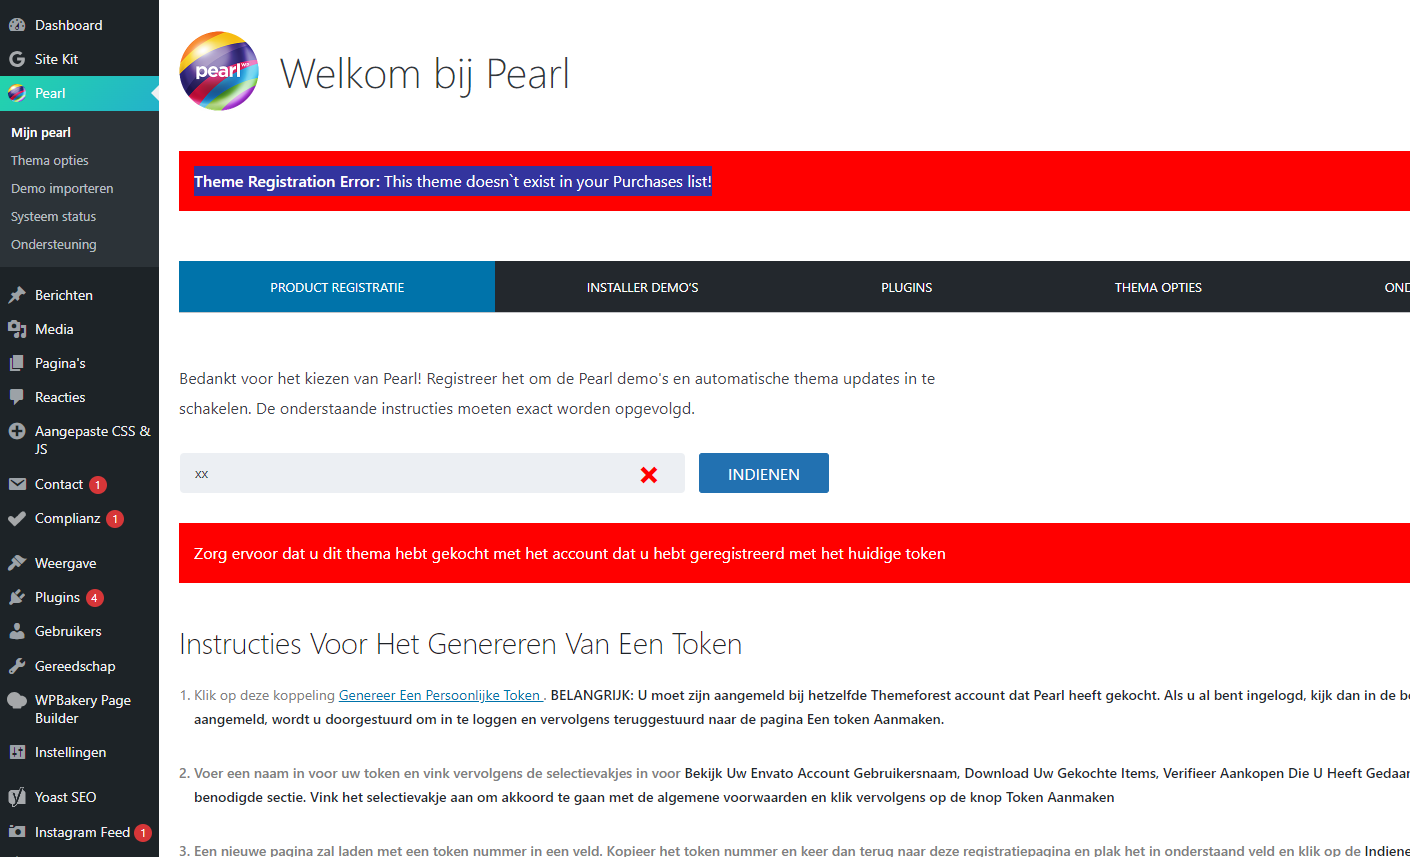Screen dimensions: 1410x857
Task: Open the Yoast SEO menu label
Action: [x=65, y=797]
